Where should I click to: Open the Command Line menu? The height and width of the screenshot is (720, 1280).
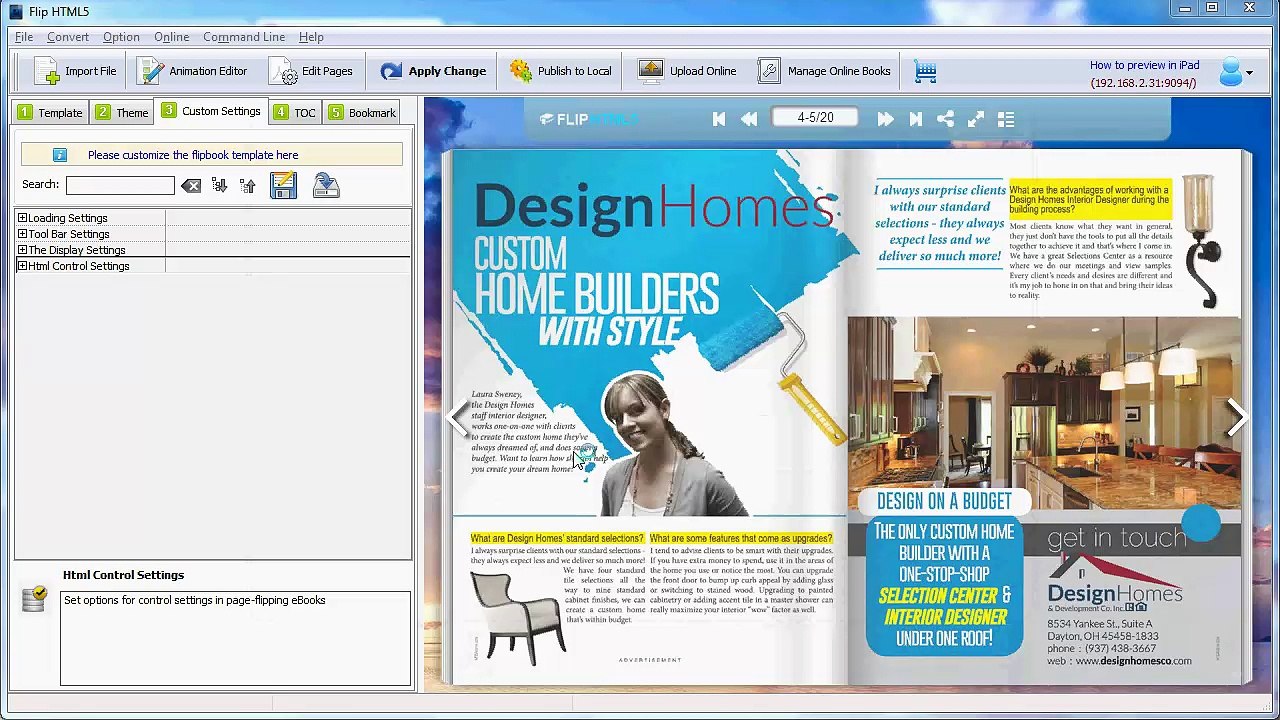pos(244,37)
